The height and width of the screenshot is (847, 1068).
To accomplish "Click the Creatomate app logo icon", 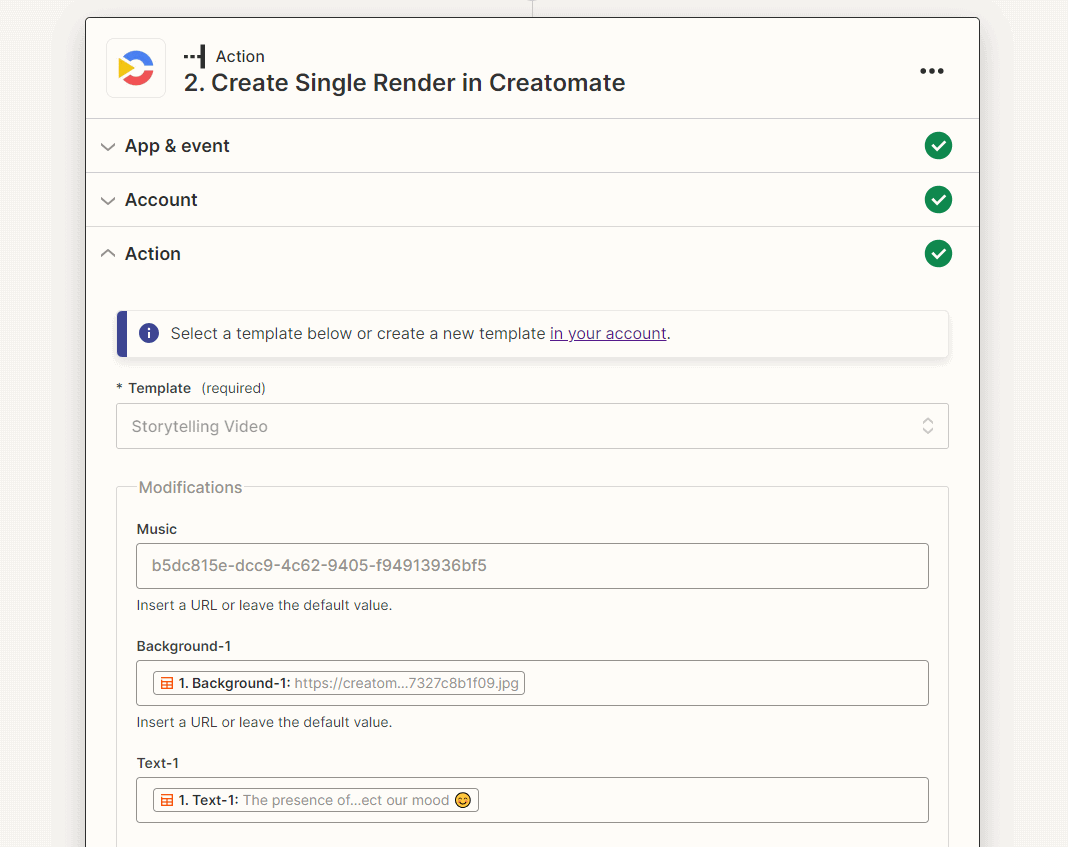I will coord(136,68).
